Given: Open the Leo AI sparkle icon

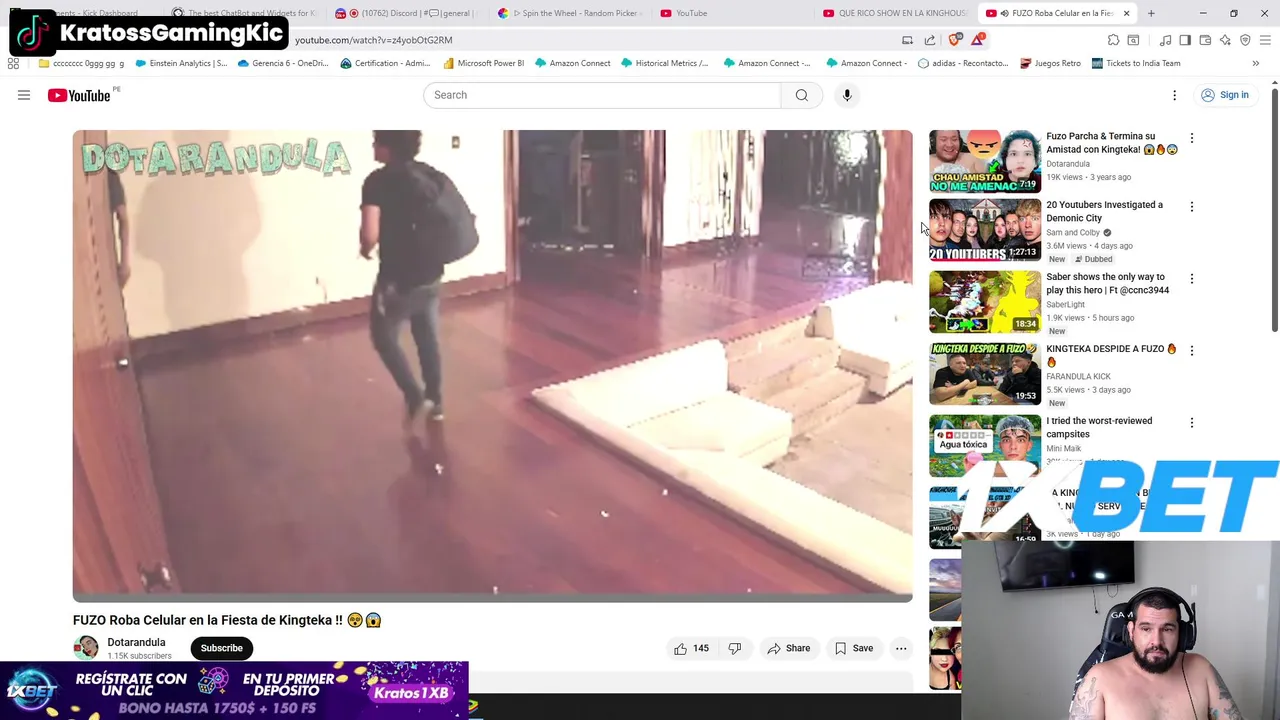Looking at the screenshot, I should 1225,40.
